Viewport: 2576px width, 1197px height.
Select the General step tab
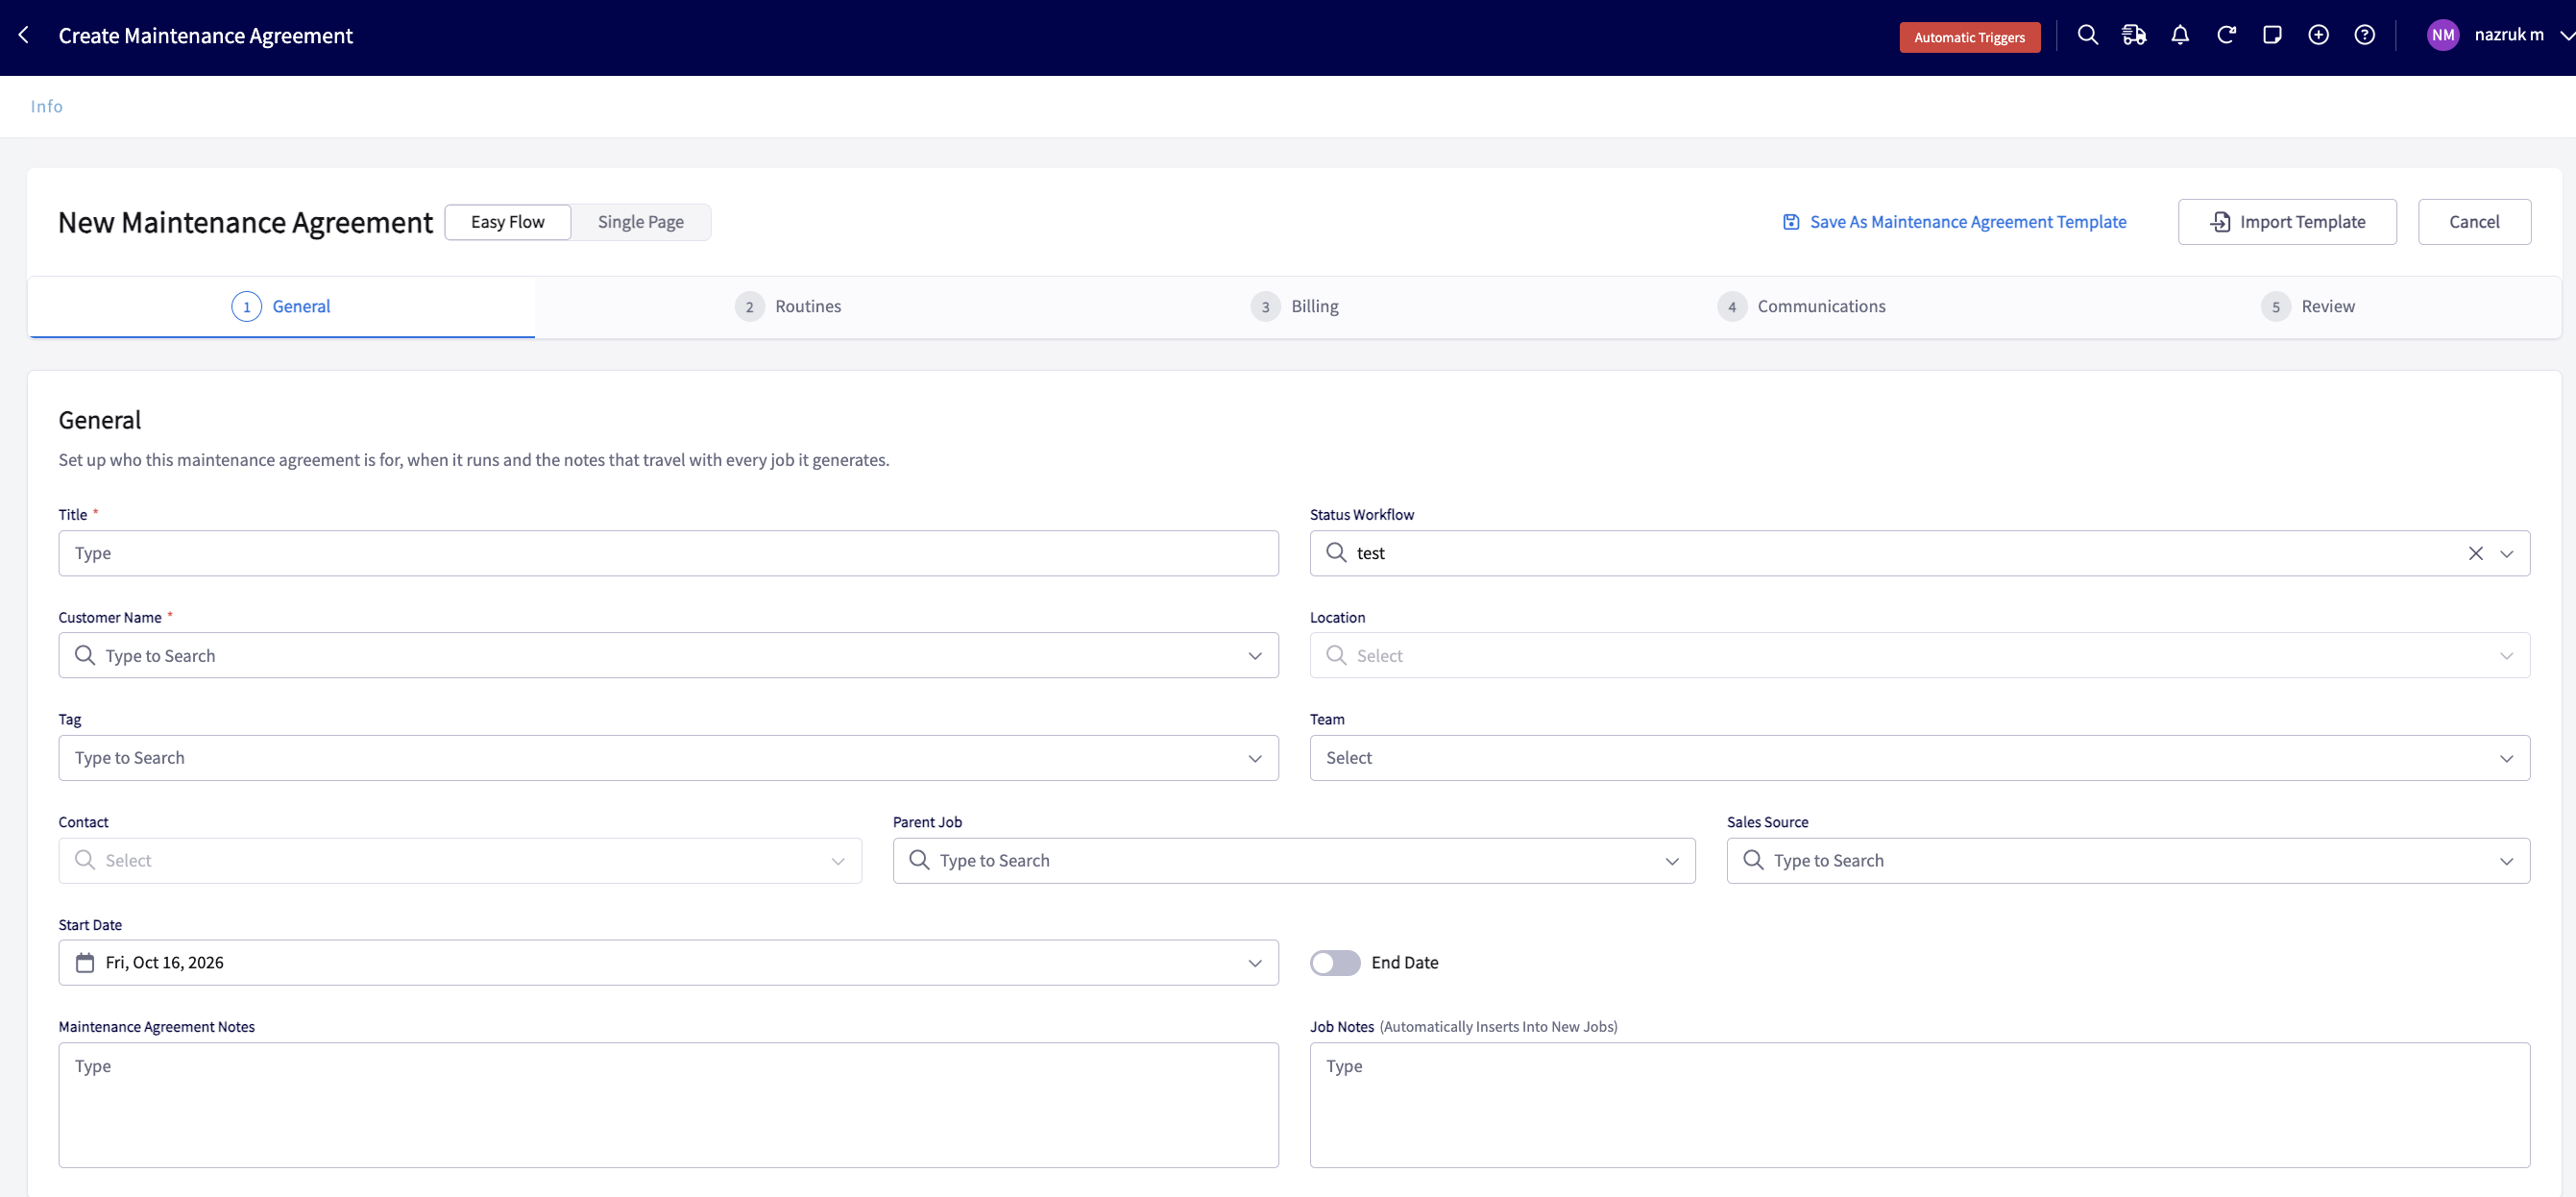[281, 306]
